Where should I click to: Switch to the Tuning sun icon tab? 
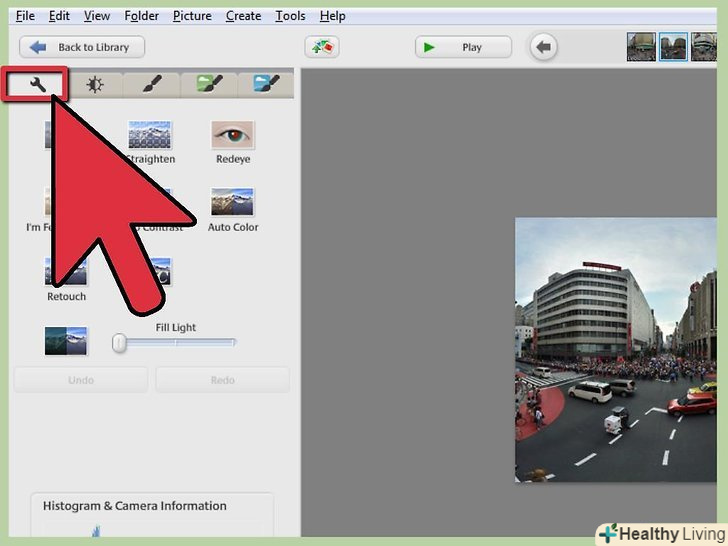click(95, 85)
